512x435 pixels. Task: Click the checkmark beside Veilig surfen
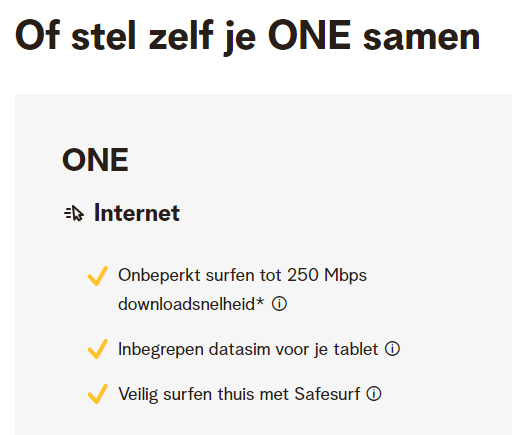(x=97, y=394)
